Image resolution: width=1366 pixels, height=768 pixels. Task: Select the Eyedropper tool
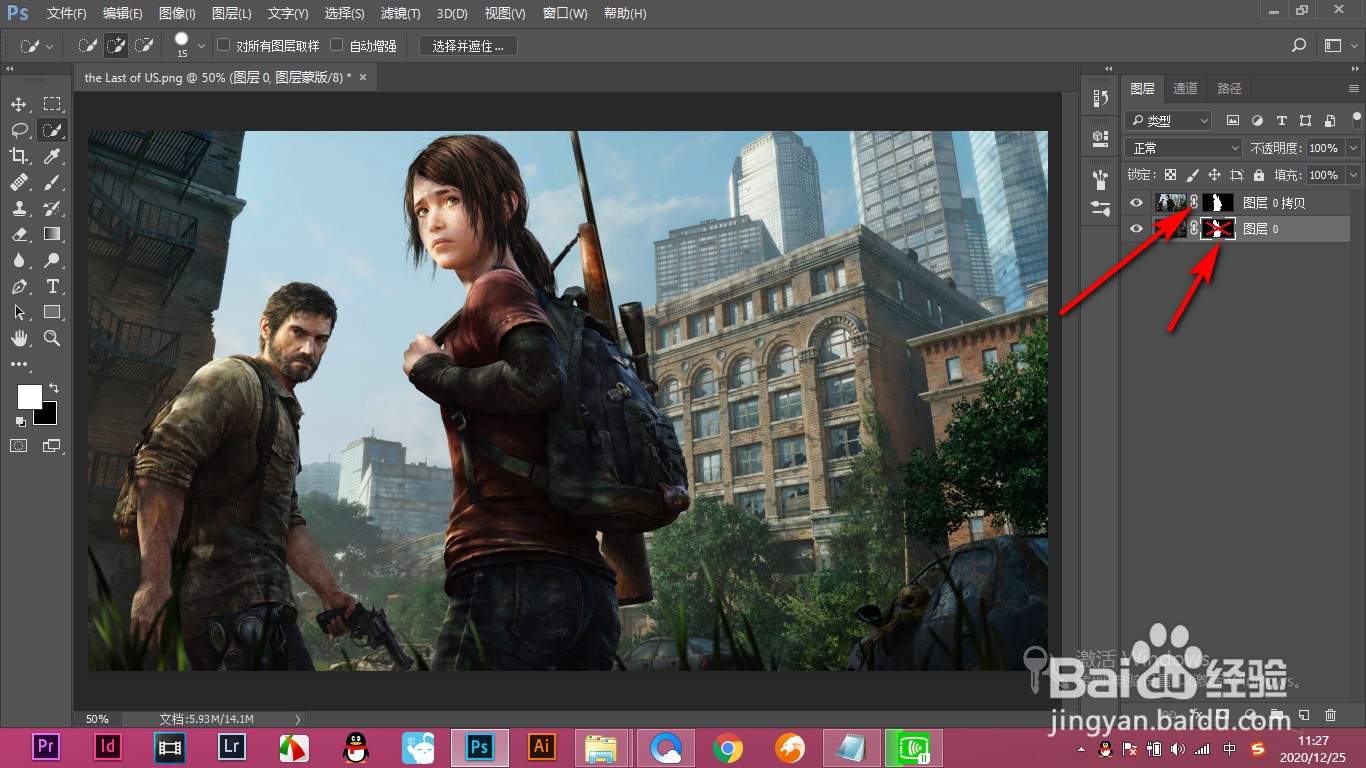pos(52,156)
